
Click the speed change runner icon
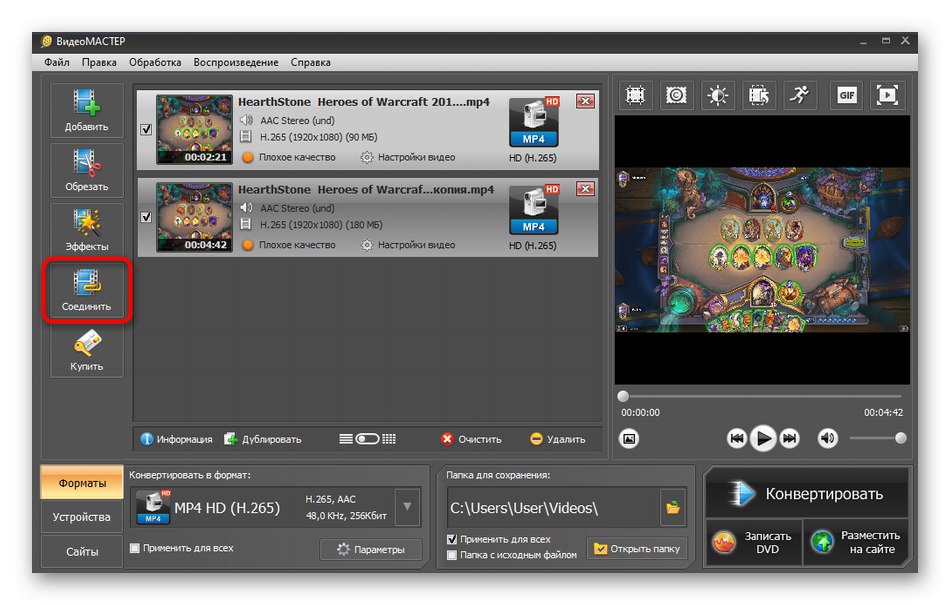click(800, 95)
